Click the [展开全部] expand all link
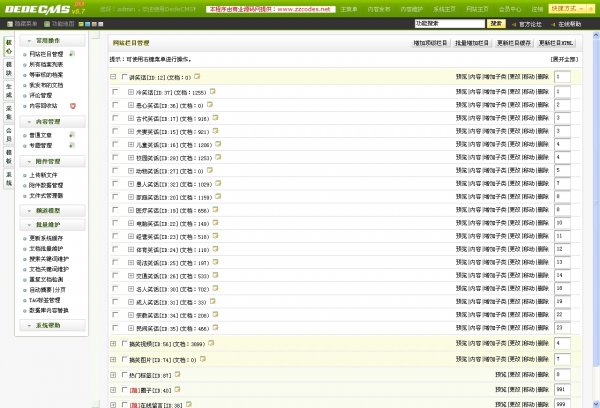The image size is (600, 408). tap(564, 59)
